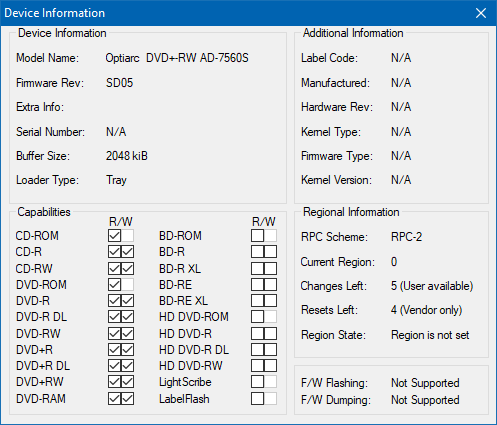This screenshot has width=497, height=425.
Task: Click the Label Code N/A value
Action: coord(401,58)
